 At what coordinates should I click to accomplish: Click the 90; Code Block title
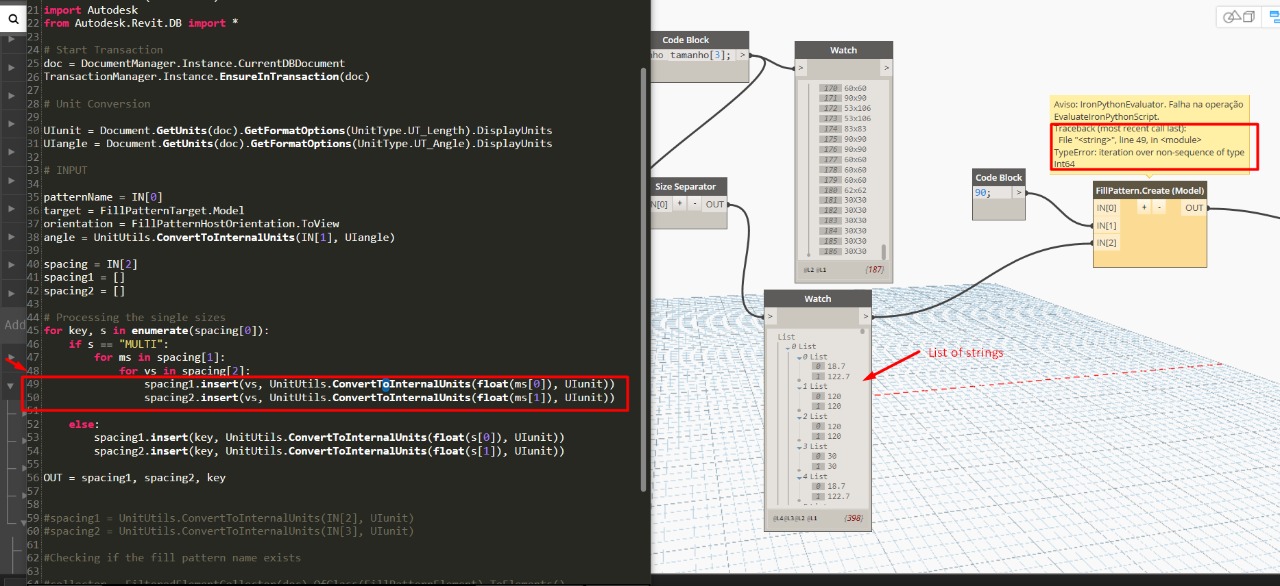(x=998, y=177)
